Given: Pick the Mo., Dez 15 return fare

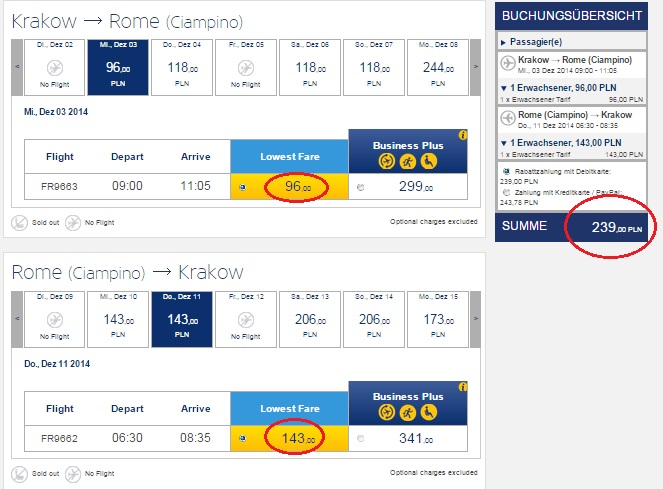Looking at the screenshot, I should click(439, 318).
